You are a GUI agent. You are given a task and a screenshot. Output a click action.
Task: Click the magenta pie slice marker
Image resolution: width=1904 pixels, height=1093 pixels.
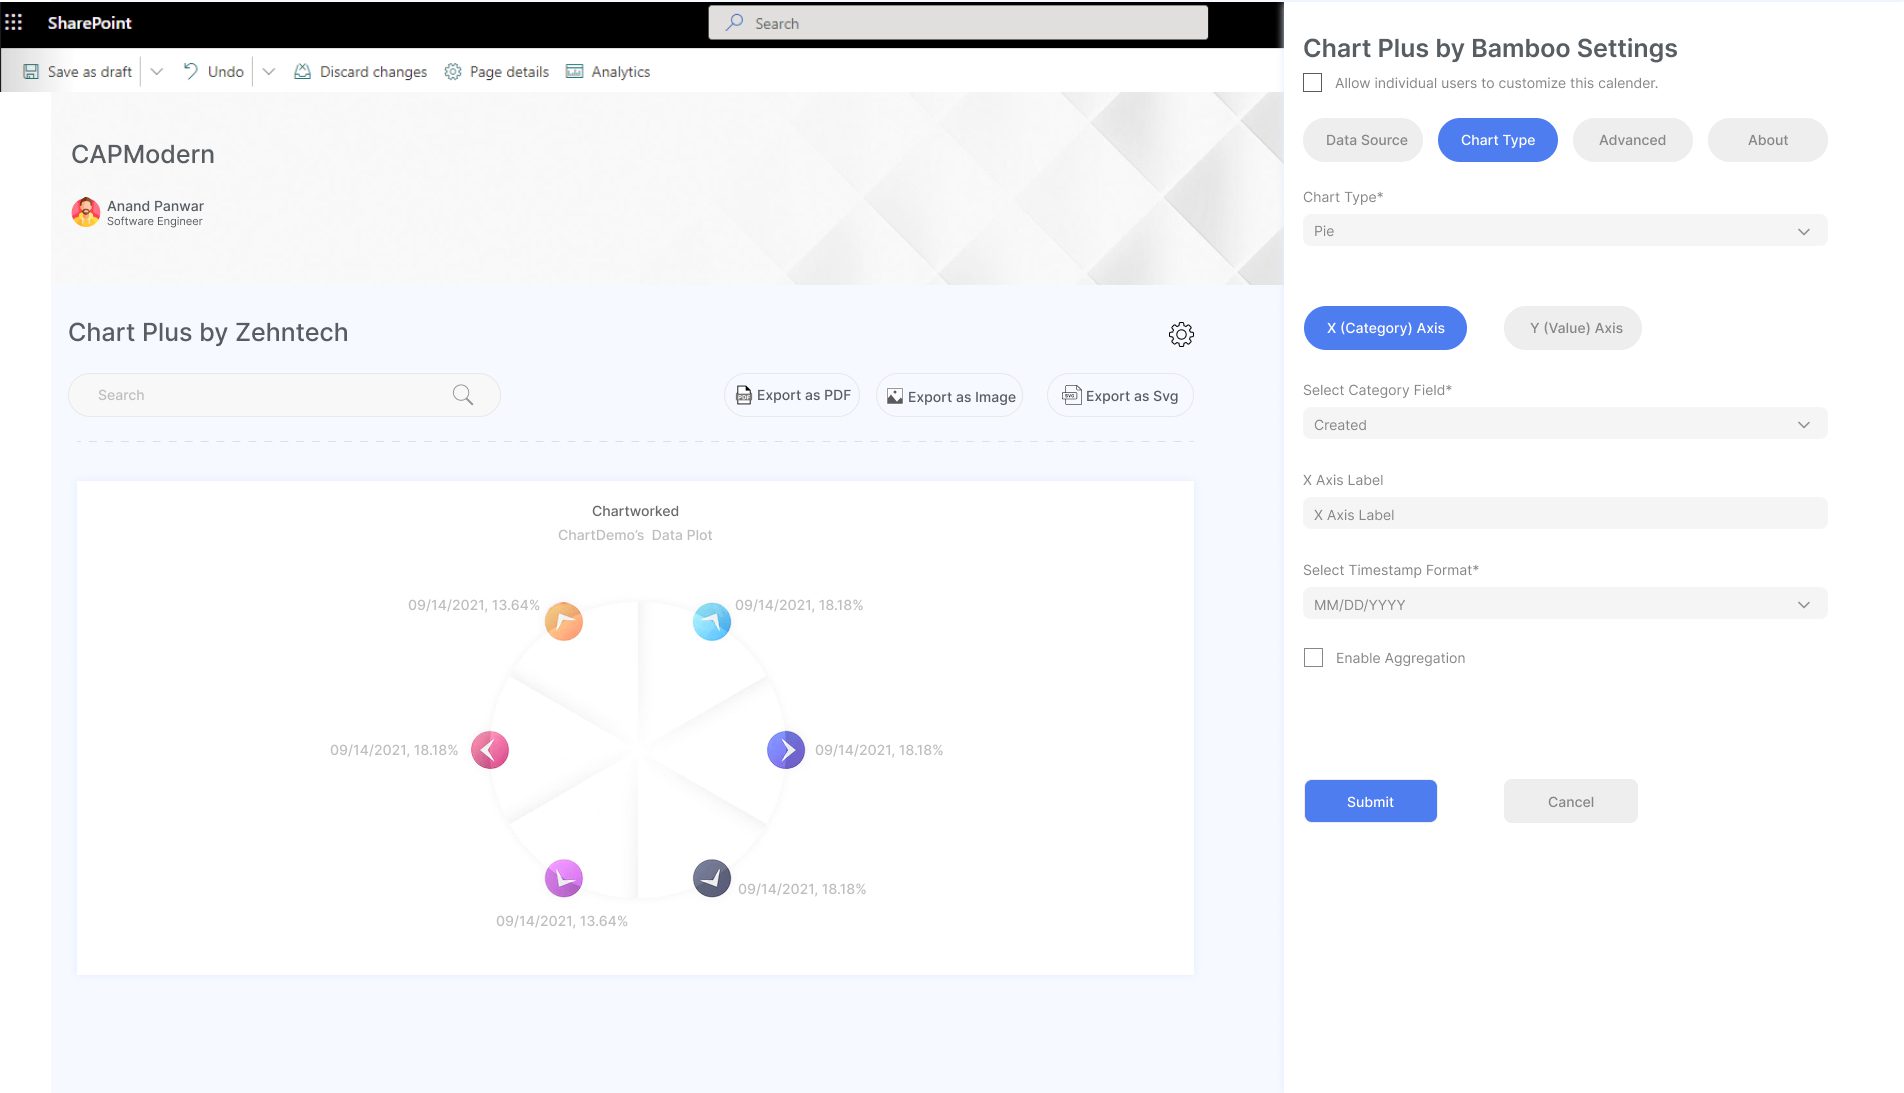[564, 878]
